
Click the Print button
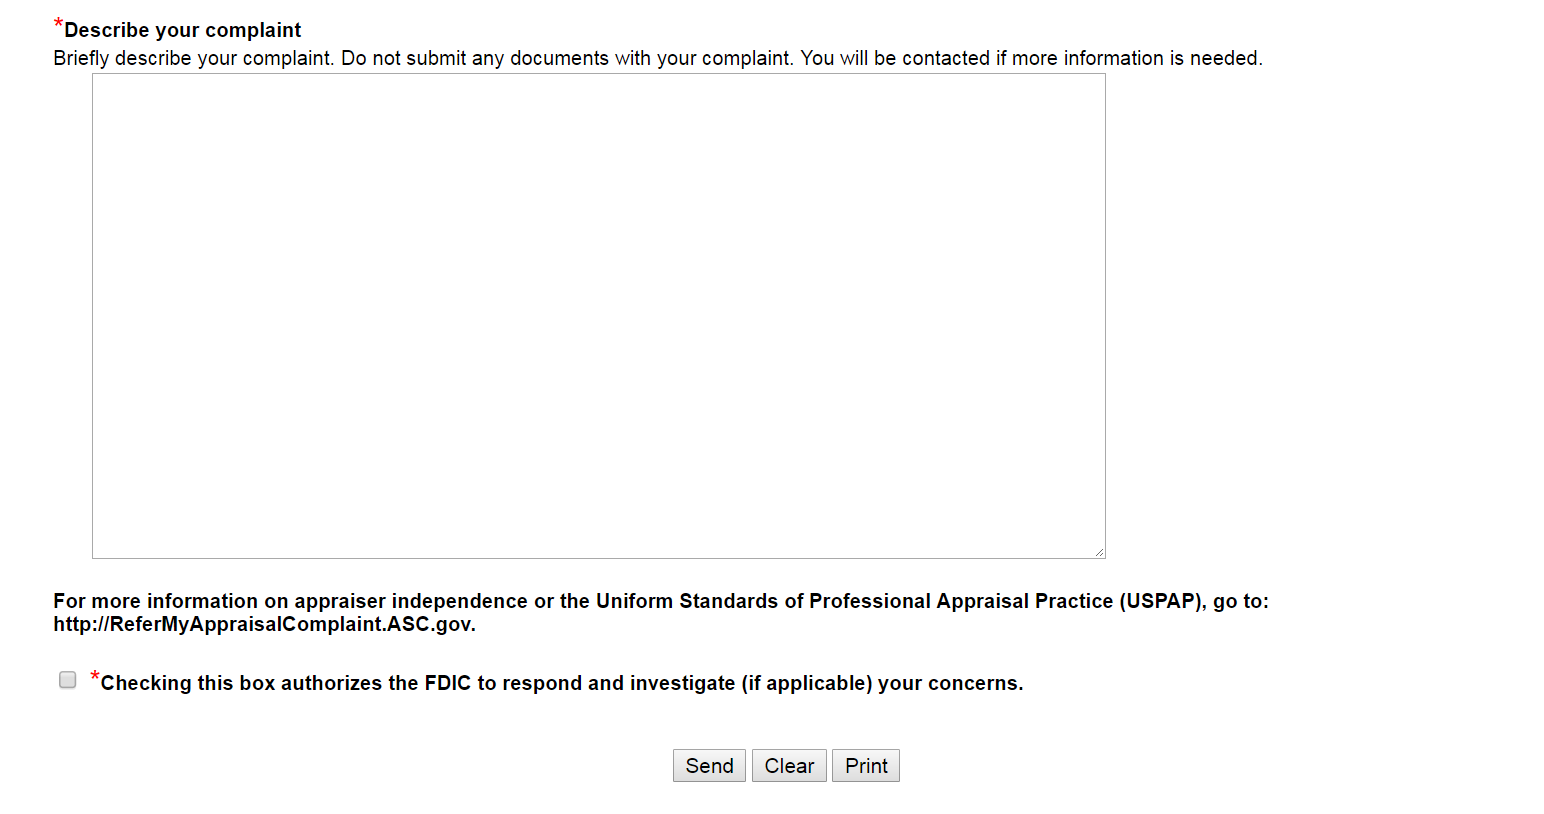(865, 766)
